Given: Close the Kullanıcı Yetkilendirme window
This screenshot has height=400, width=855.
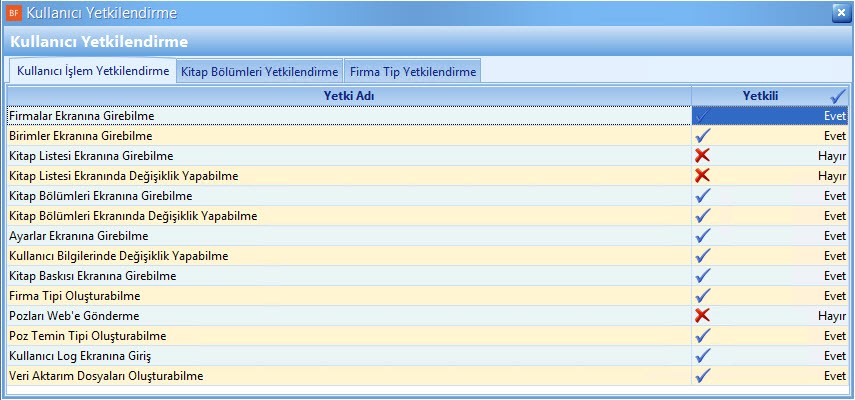Looking at the screenshot, I should (x=840, y=13).
